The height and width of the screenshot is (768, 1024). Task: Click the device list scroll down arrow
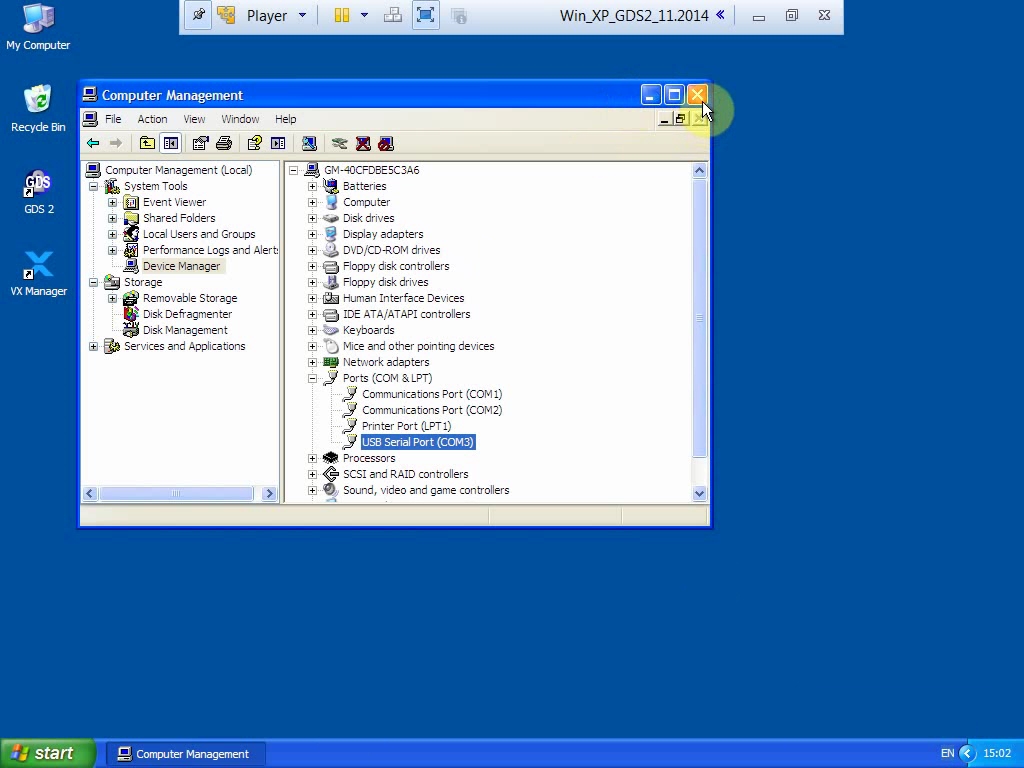pos(699,493)
